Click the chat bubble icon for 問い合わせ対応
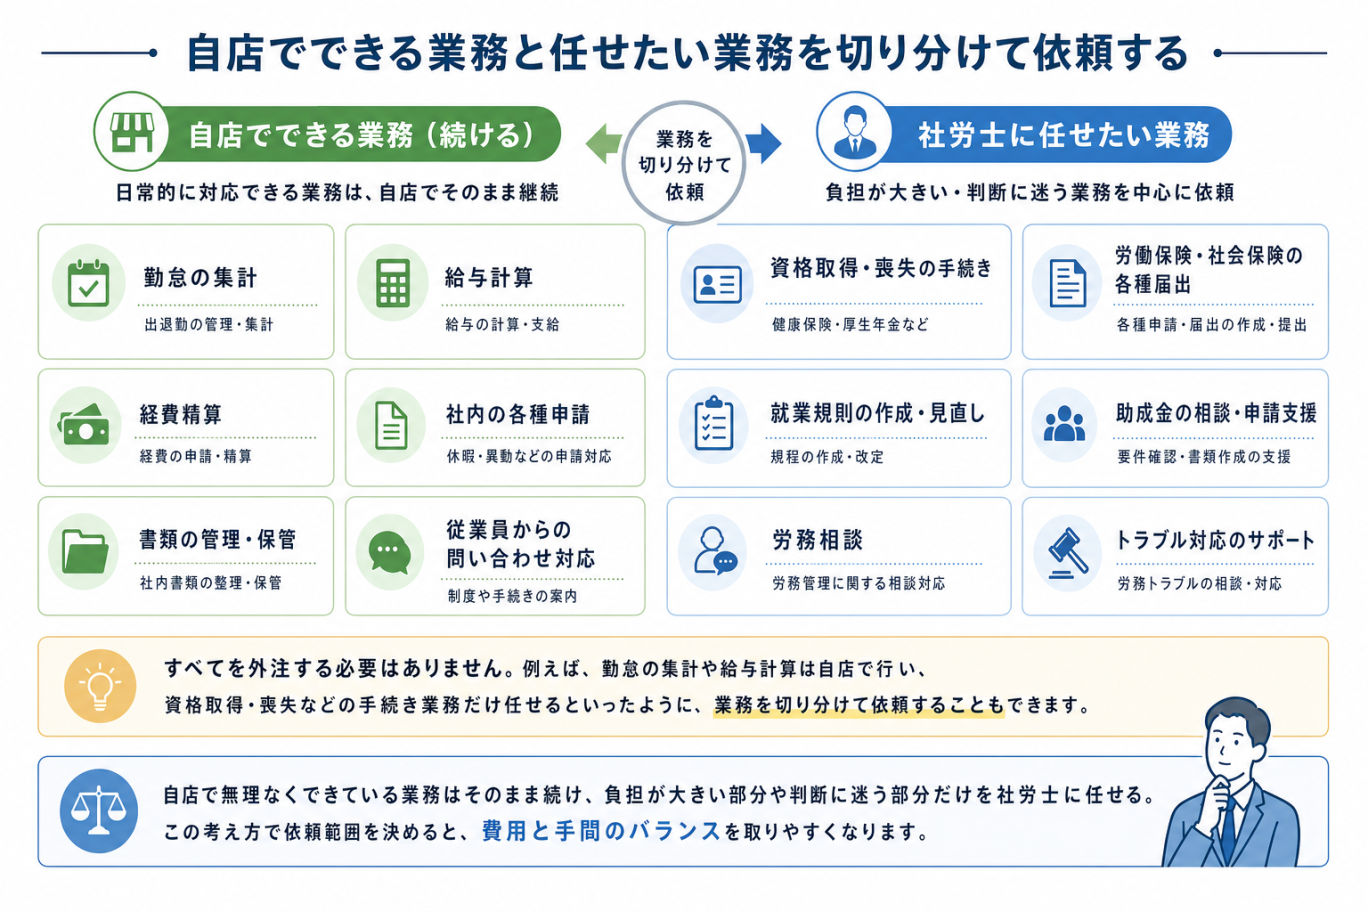This screenshot has height=912, width=1368. [x=390, y=552]
